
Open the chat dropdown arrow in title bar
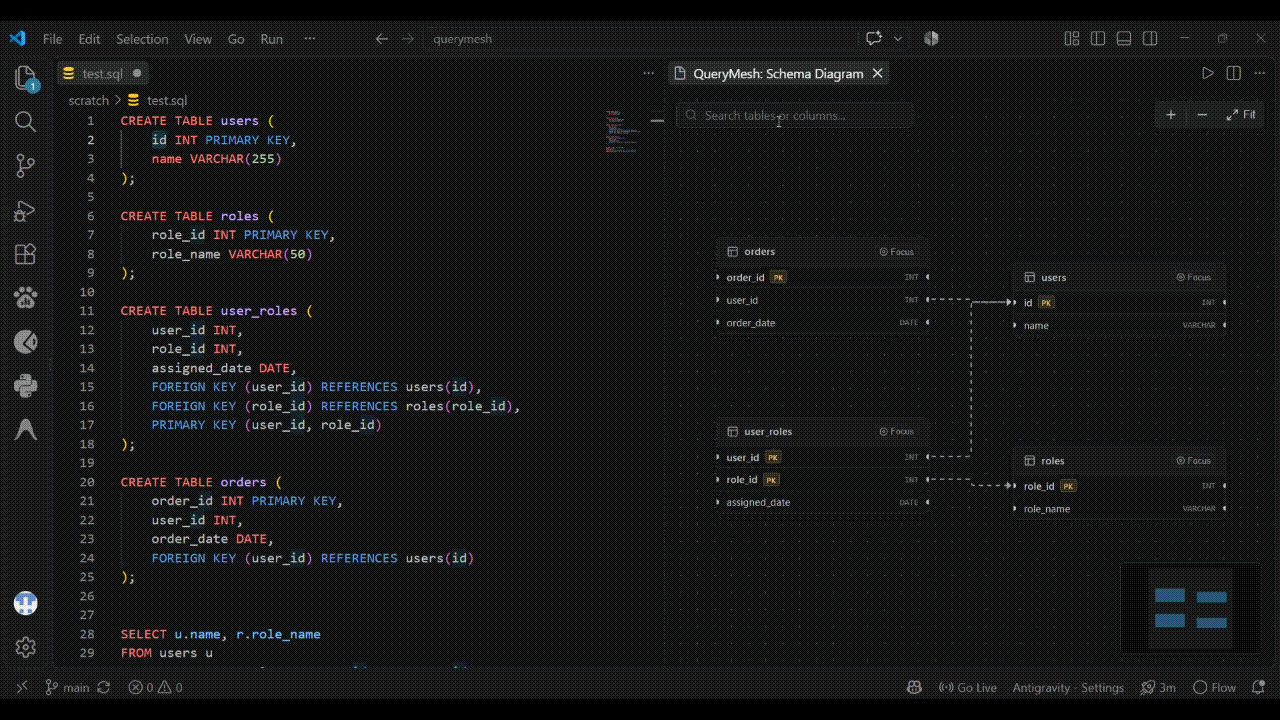pos(898,39)
